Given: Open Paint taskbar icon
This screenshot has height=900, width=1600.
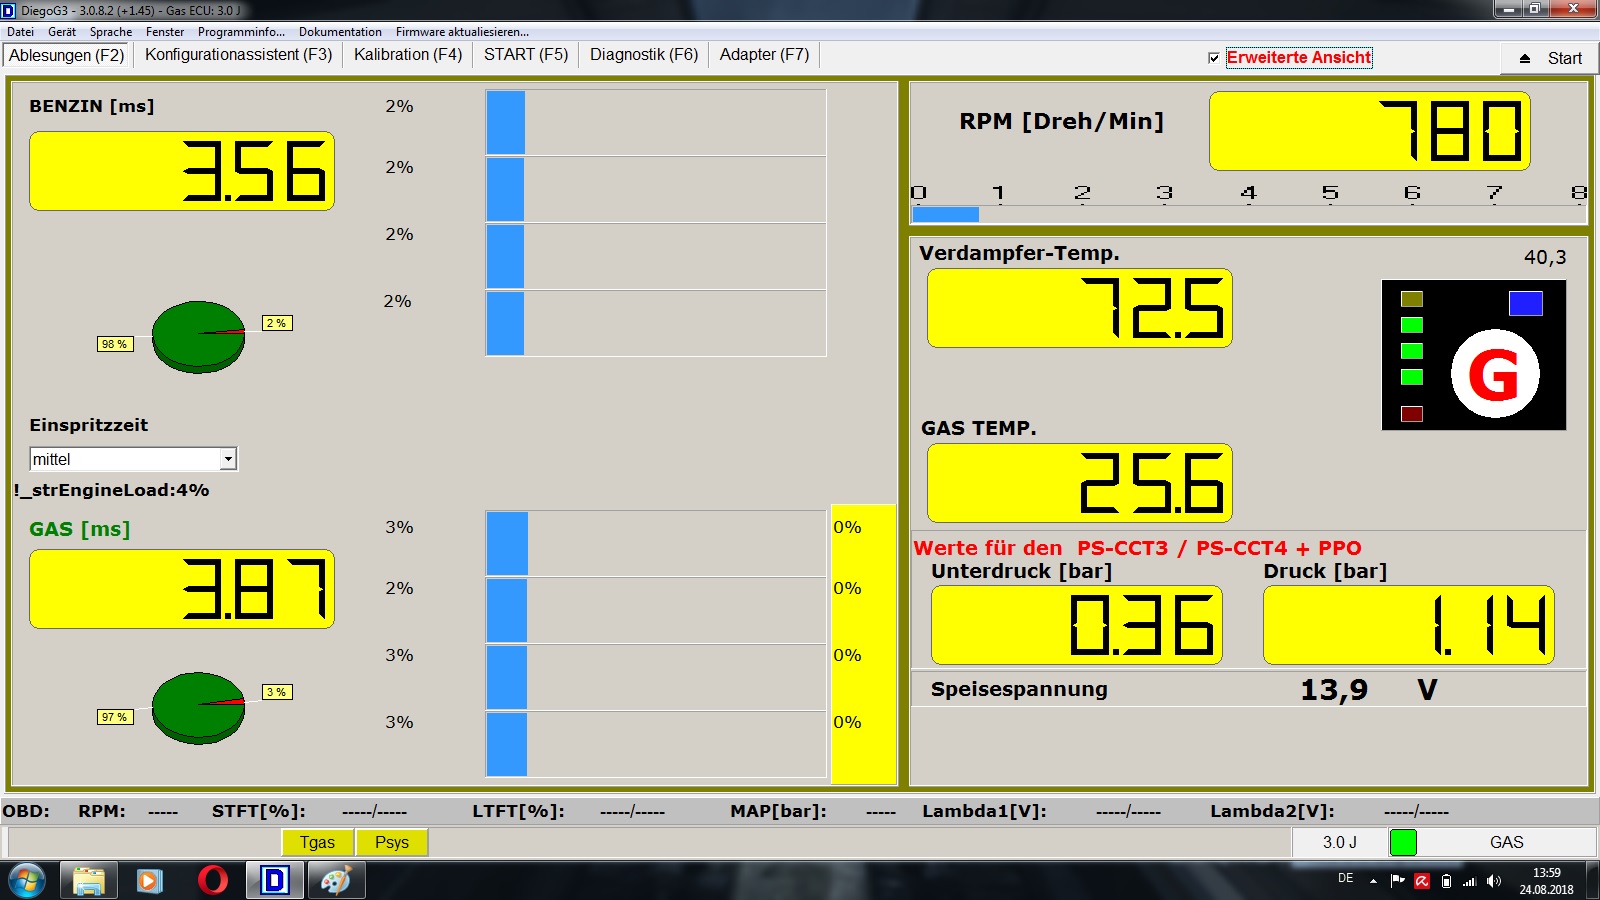Looking at the screenshot, I should (336, 881).
